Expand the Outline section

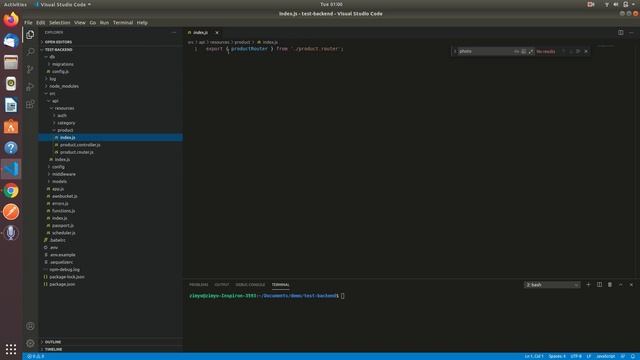(x=53, y=342)
